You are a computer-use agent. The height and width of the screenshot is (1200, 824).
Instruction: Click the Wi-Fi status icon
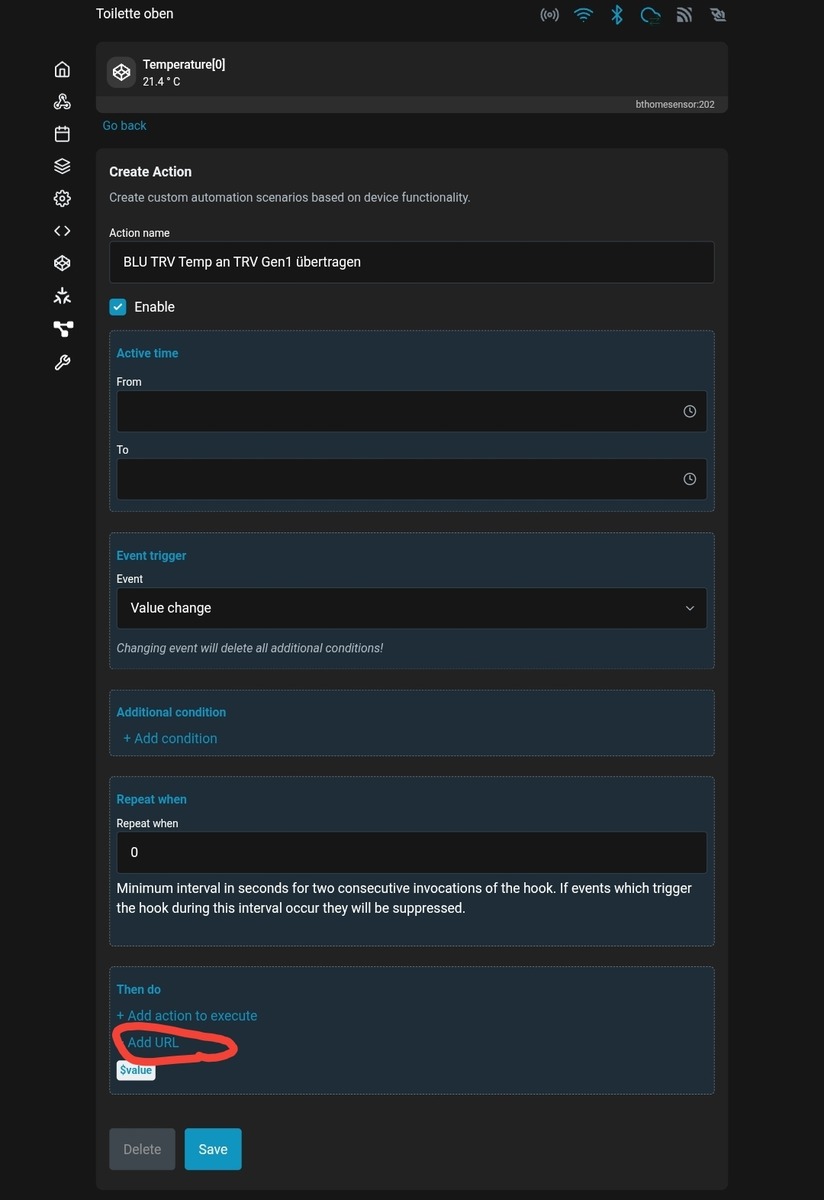point(583,15)
